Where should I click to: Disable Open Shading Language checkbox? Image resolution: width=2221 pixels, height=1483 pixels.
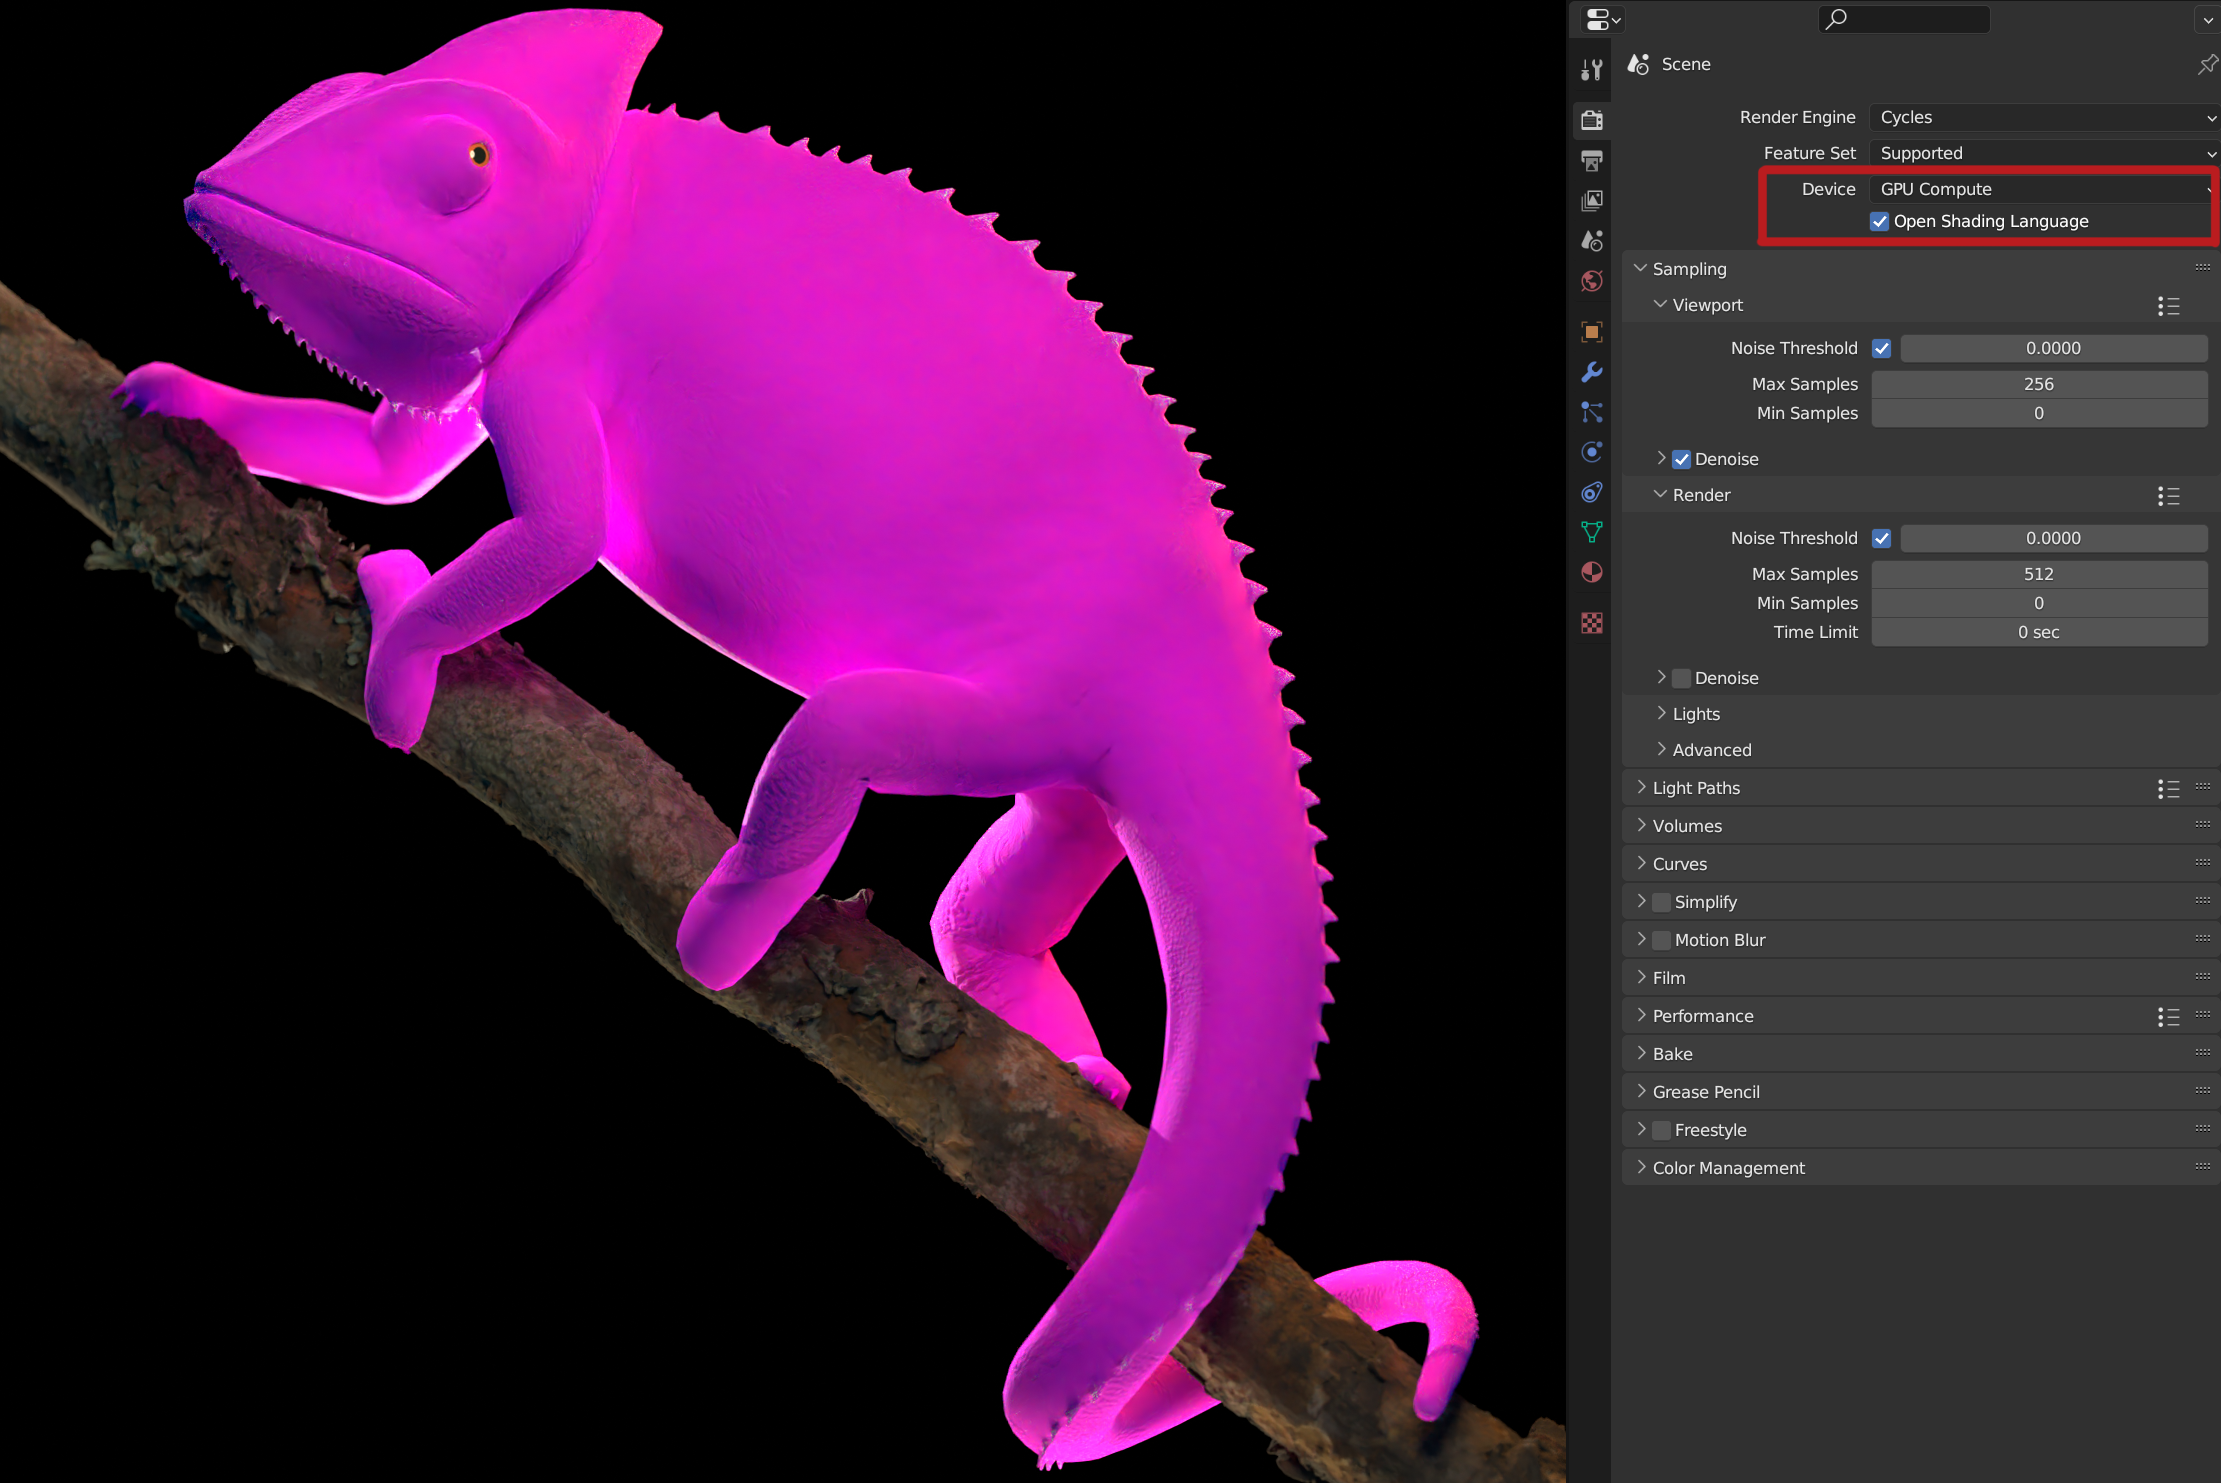pyautogui.click(x=1879, y=221)
